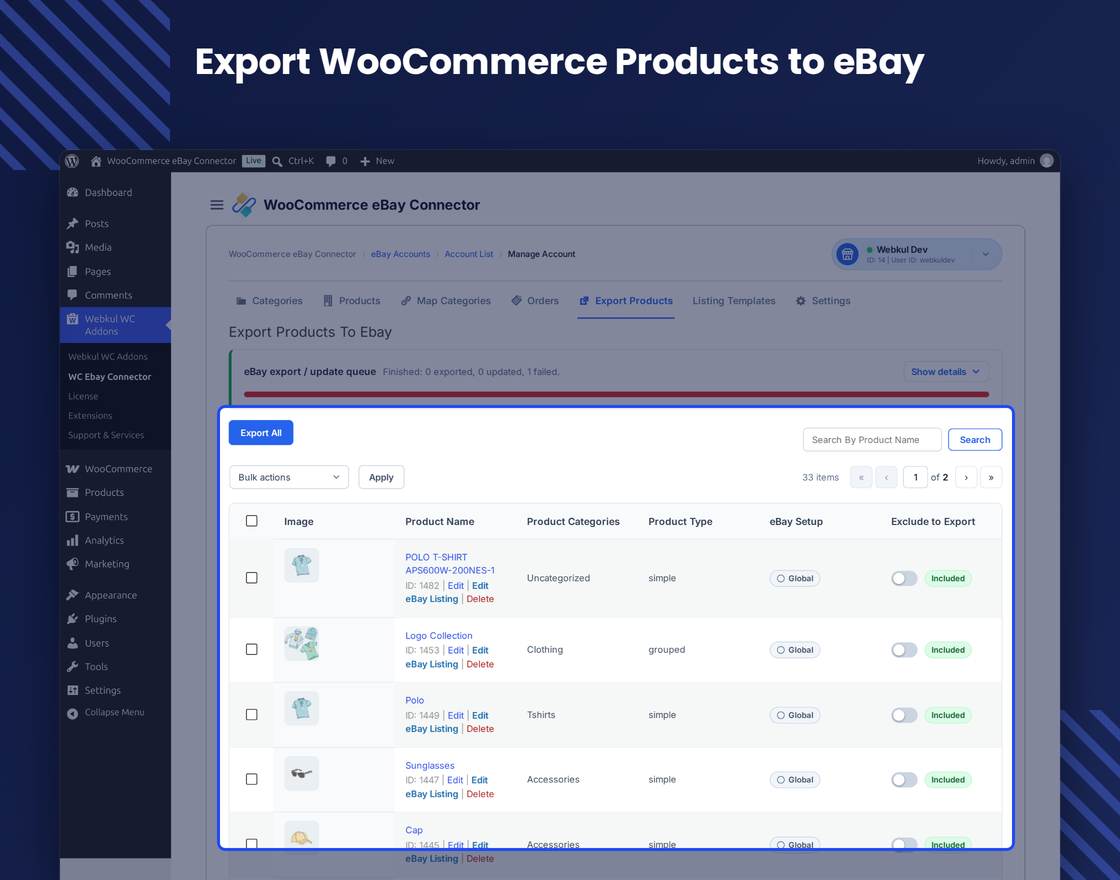Expand Show details of export queue
Image resolution: width=1120 pixels, height=880 pixels.
click(x=946, y=371)
